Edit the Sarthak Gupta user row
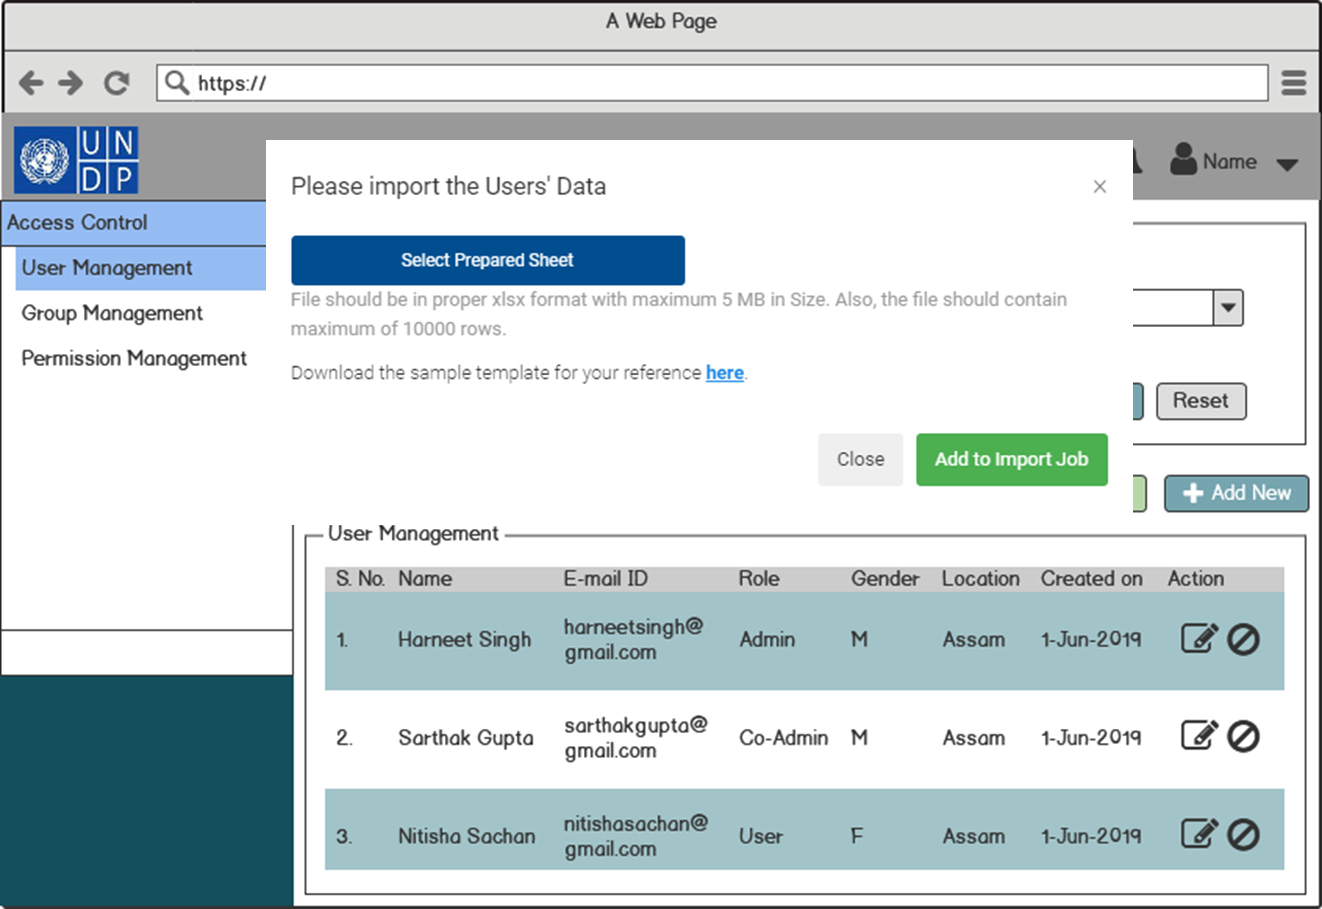The height and width of the screenshot is (909, 1322). coord(1199,737)
